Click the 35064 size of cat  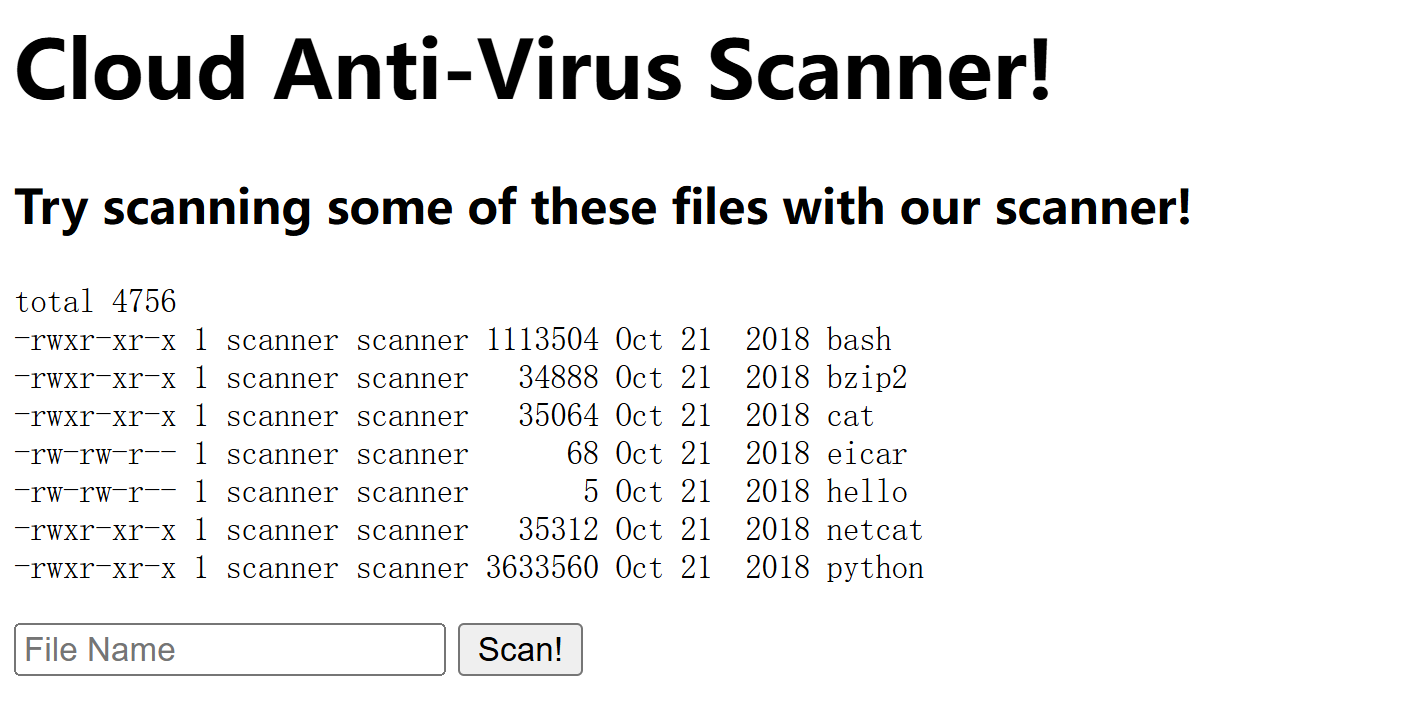click(559, 416)
